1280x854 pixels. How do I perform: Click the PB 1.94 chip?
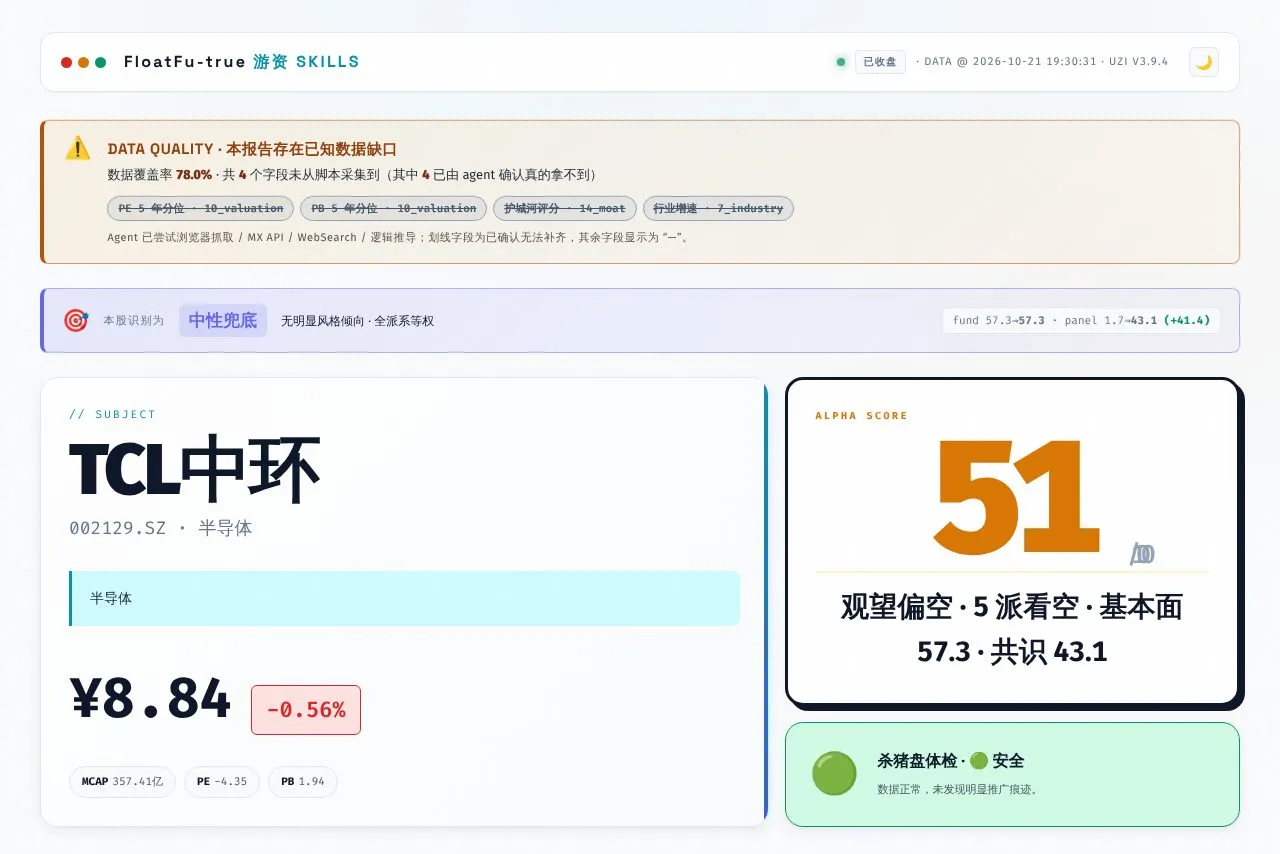point(303,782)
